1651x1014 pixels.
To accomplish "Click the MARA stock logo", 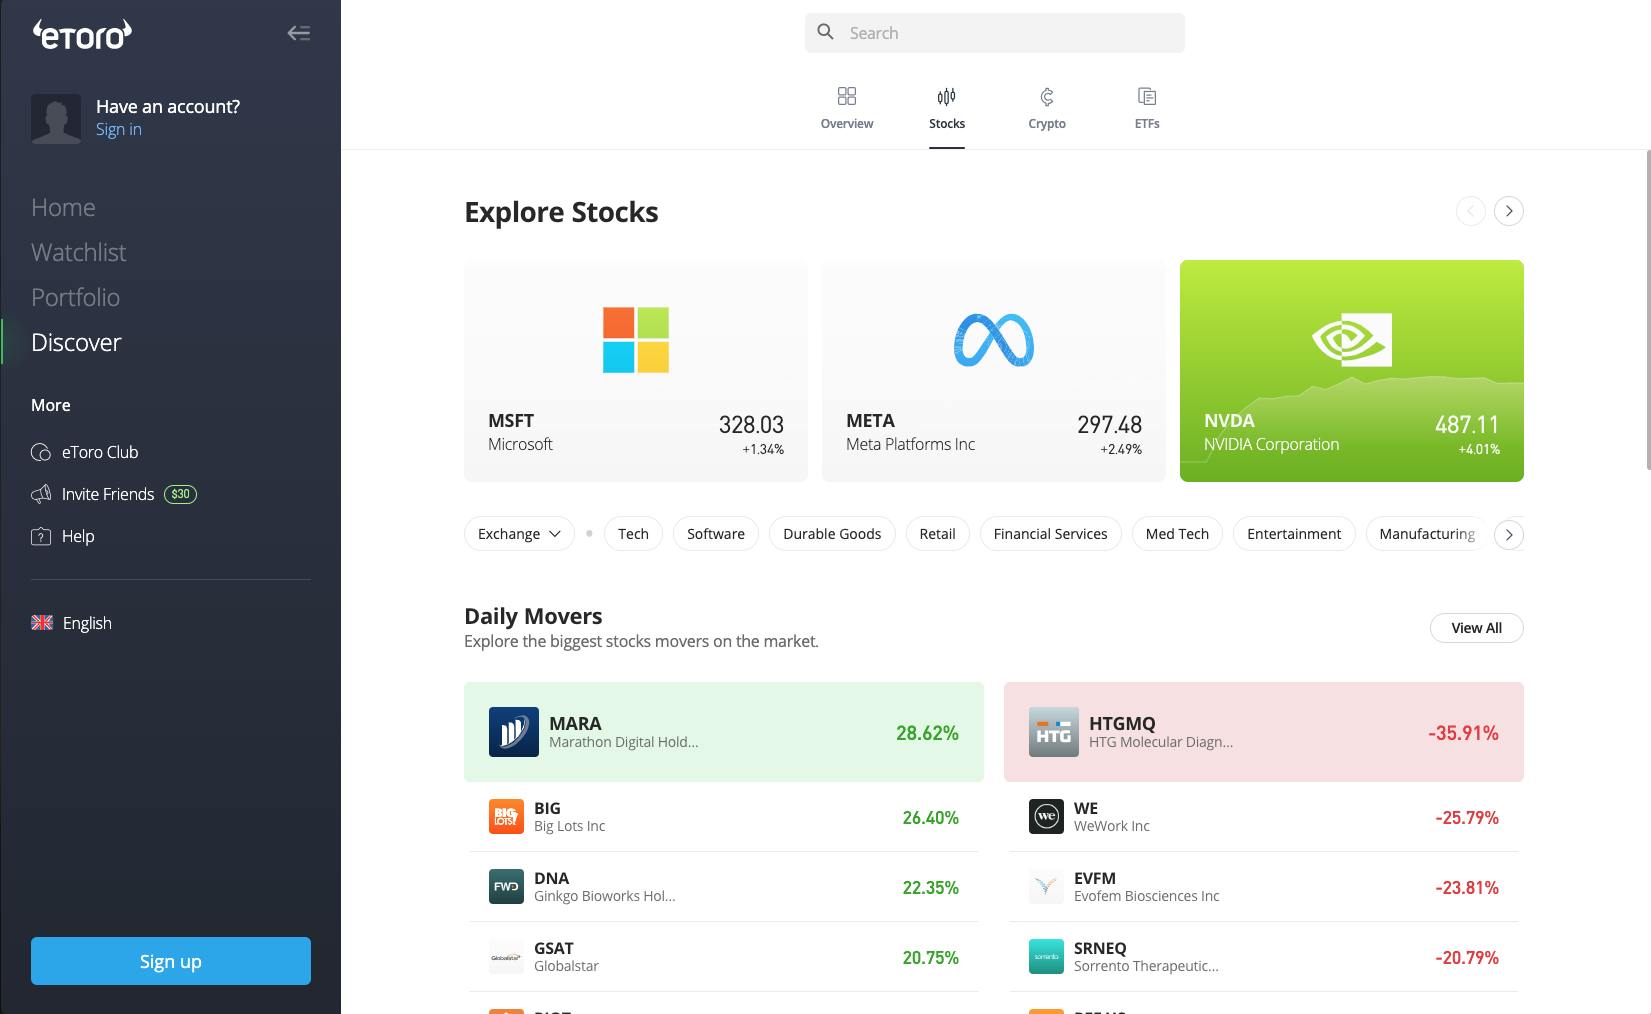I will (x=514, y=732).
